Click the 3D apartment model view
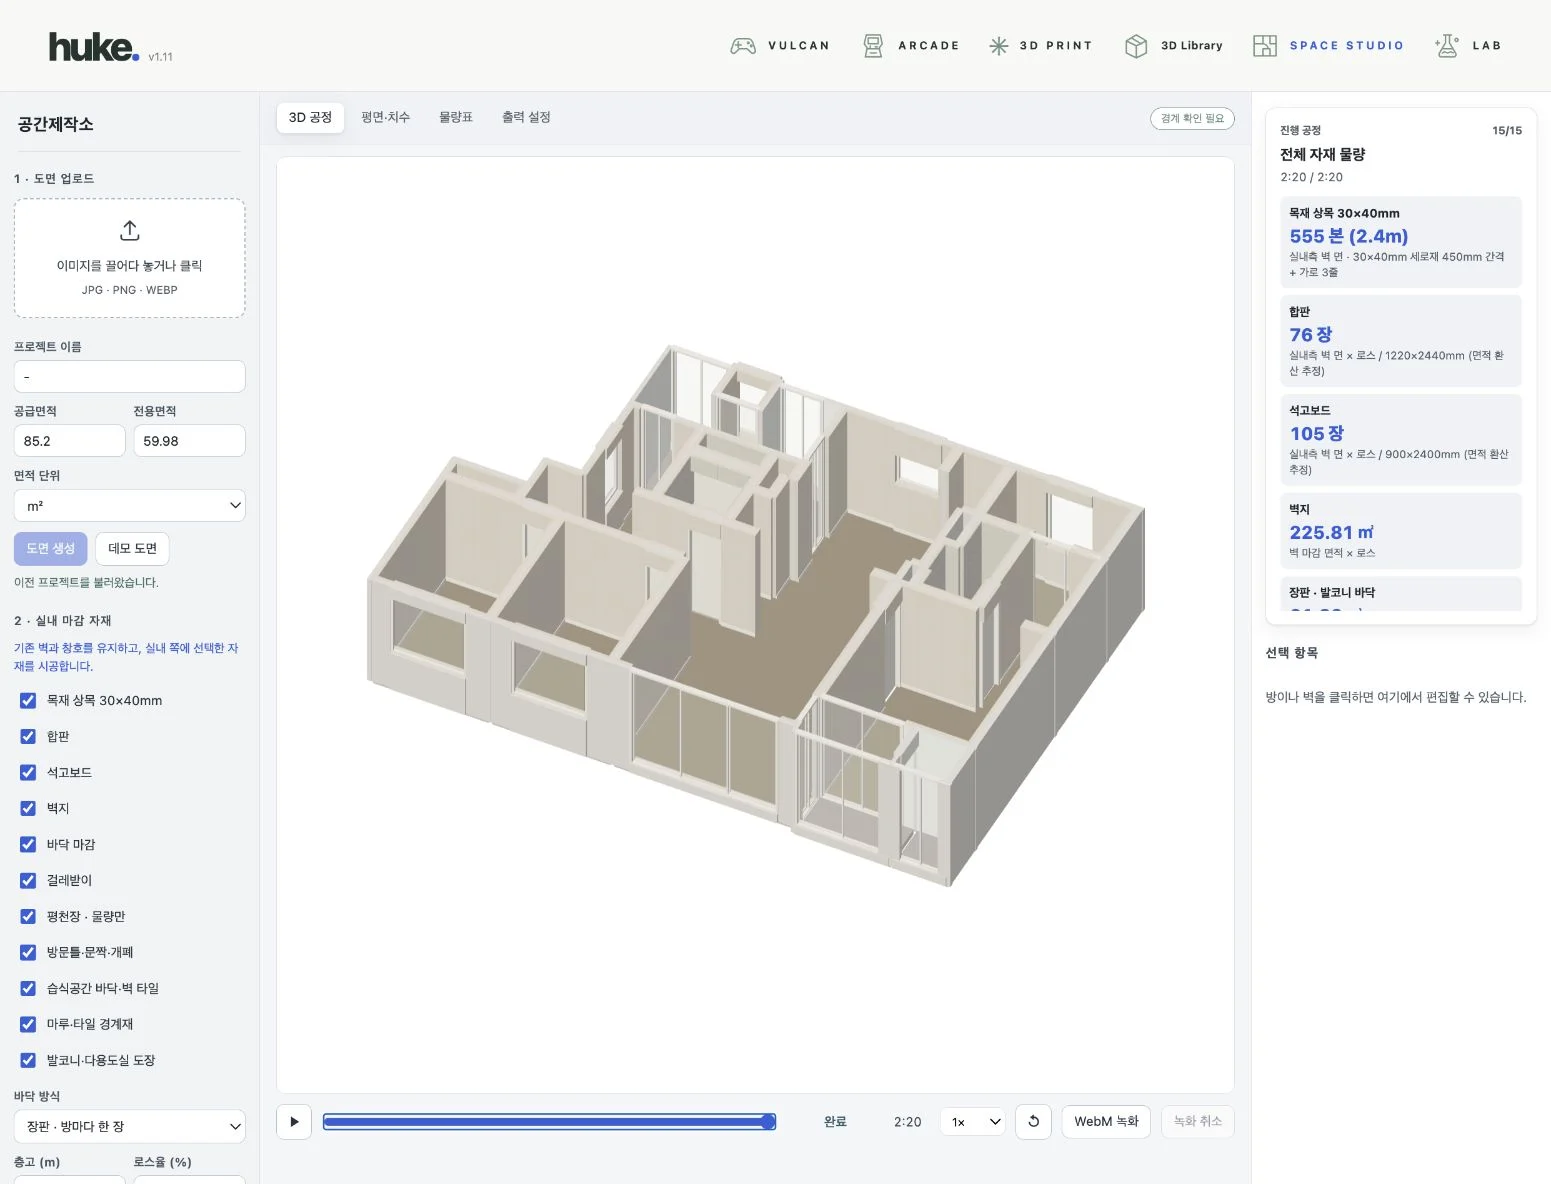This screenshot has height=1184, width=1551. click(x=755, y=625)
